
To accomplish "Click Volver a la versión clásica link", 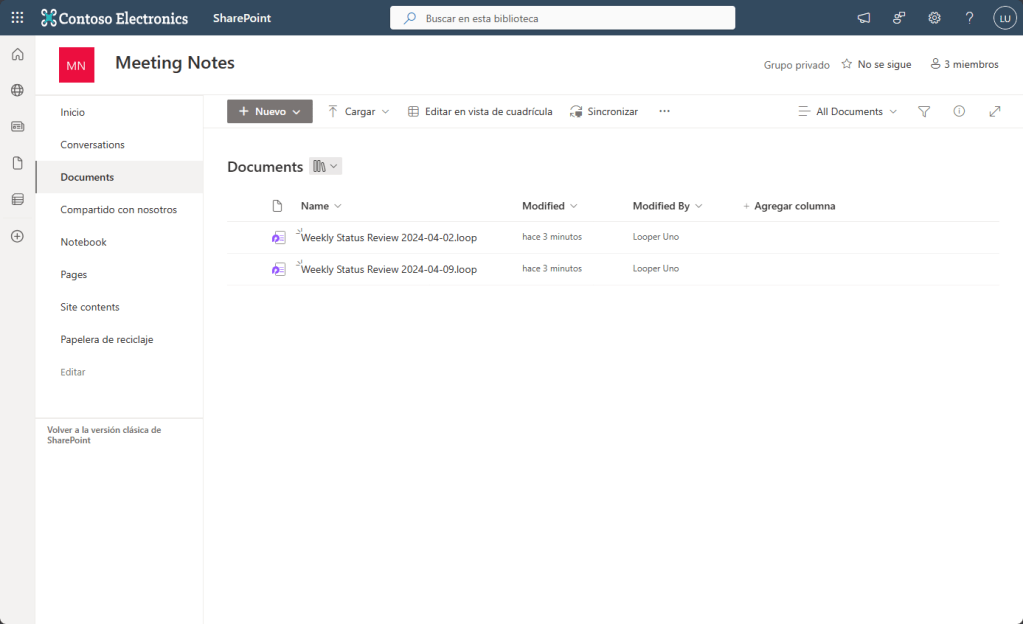I will click(103, 435).
